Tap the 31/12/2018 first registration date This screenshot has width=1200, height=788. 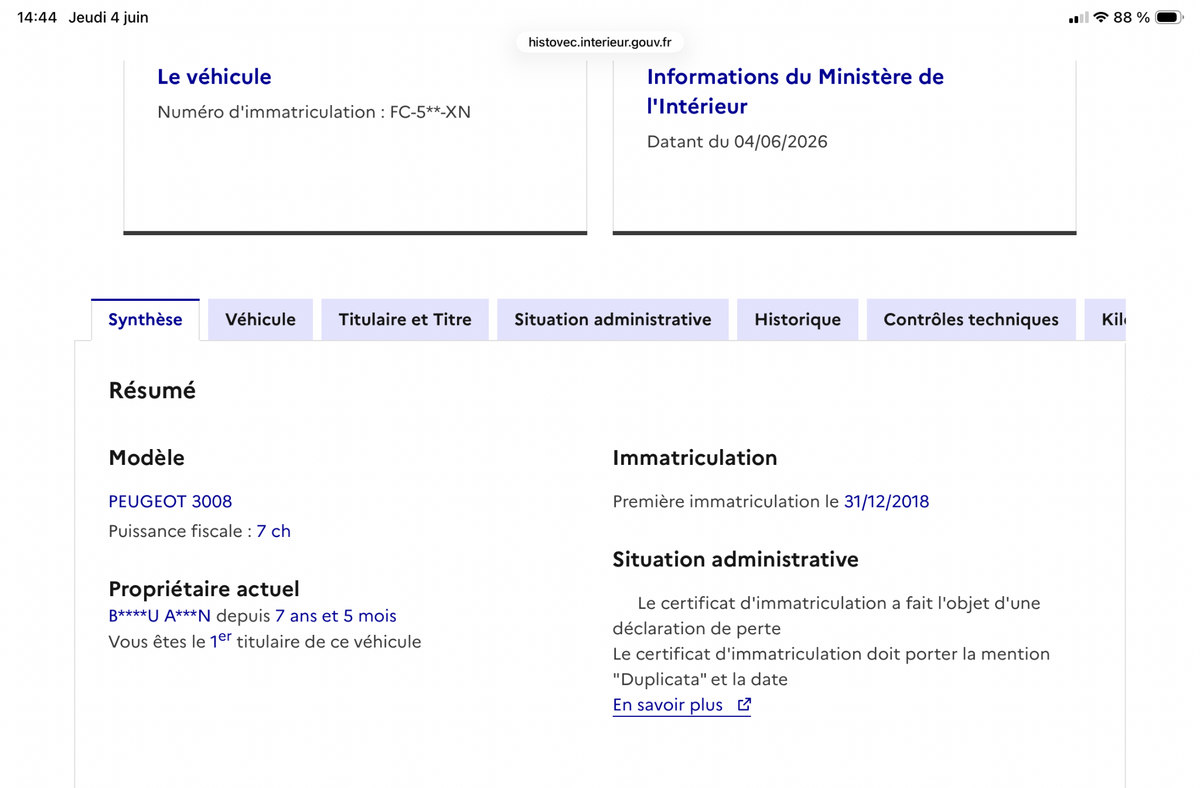point(886,501)
